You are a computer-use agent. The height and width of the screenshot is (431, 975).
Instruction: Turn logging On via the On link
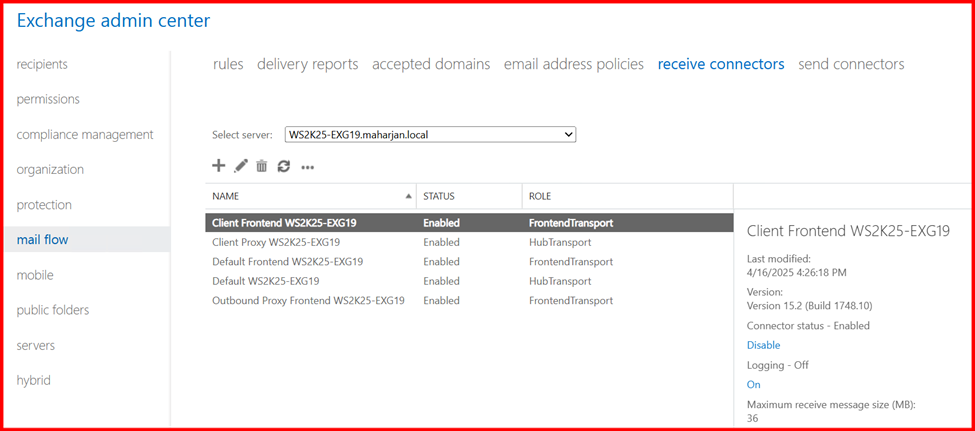tap(753, 384)
